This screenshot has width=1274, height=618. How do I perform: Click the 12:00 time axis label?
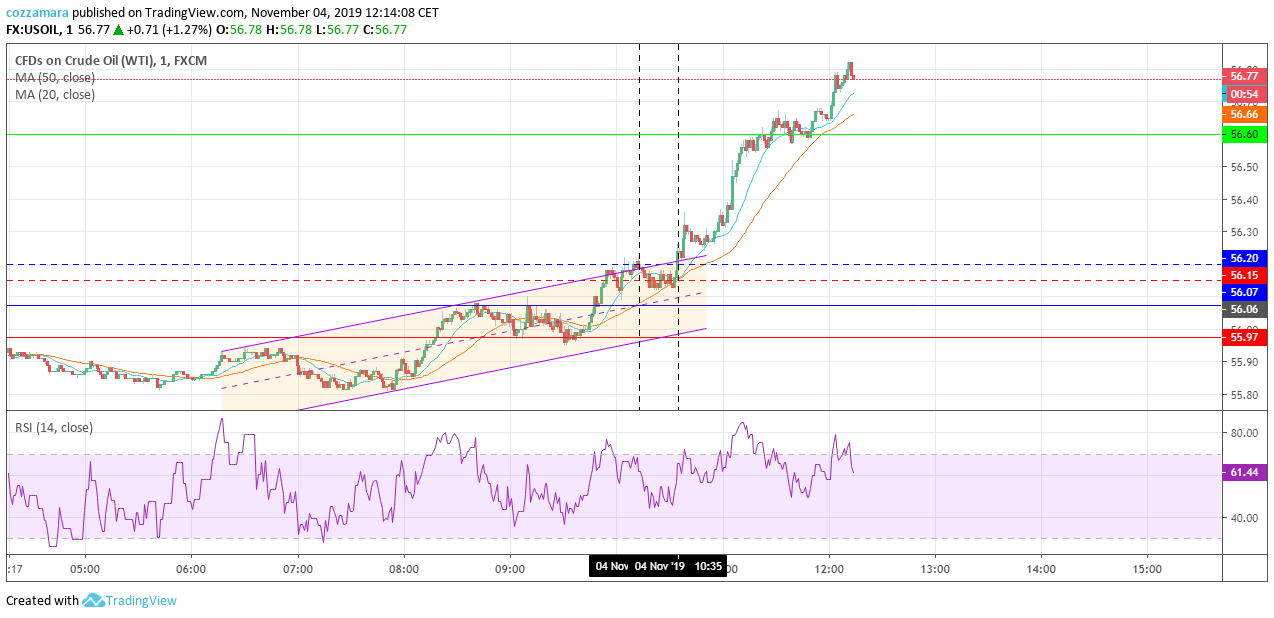click(x=829, y=569)
